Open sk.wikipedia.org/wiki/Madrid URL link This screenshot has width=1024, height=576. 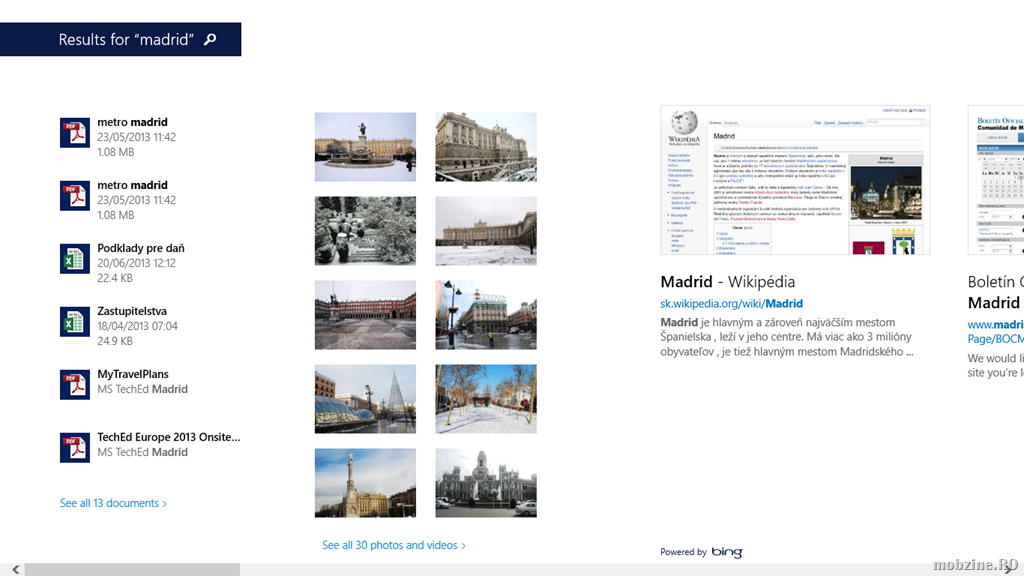[731, 304]
